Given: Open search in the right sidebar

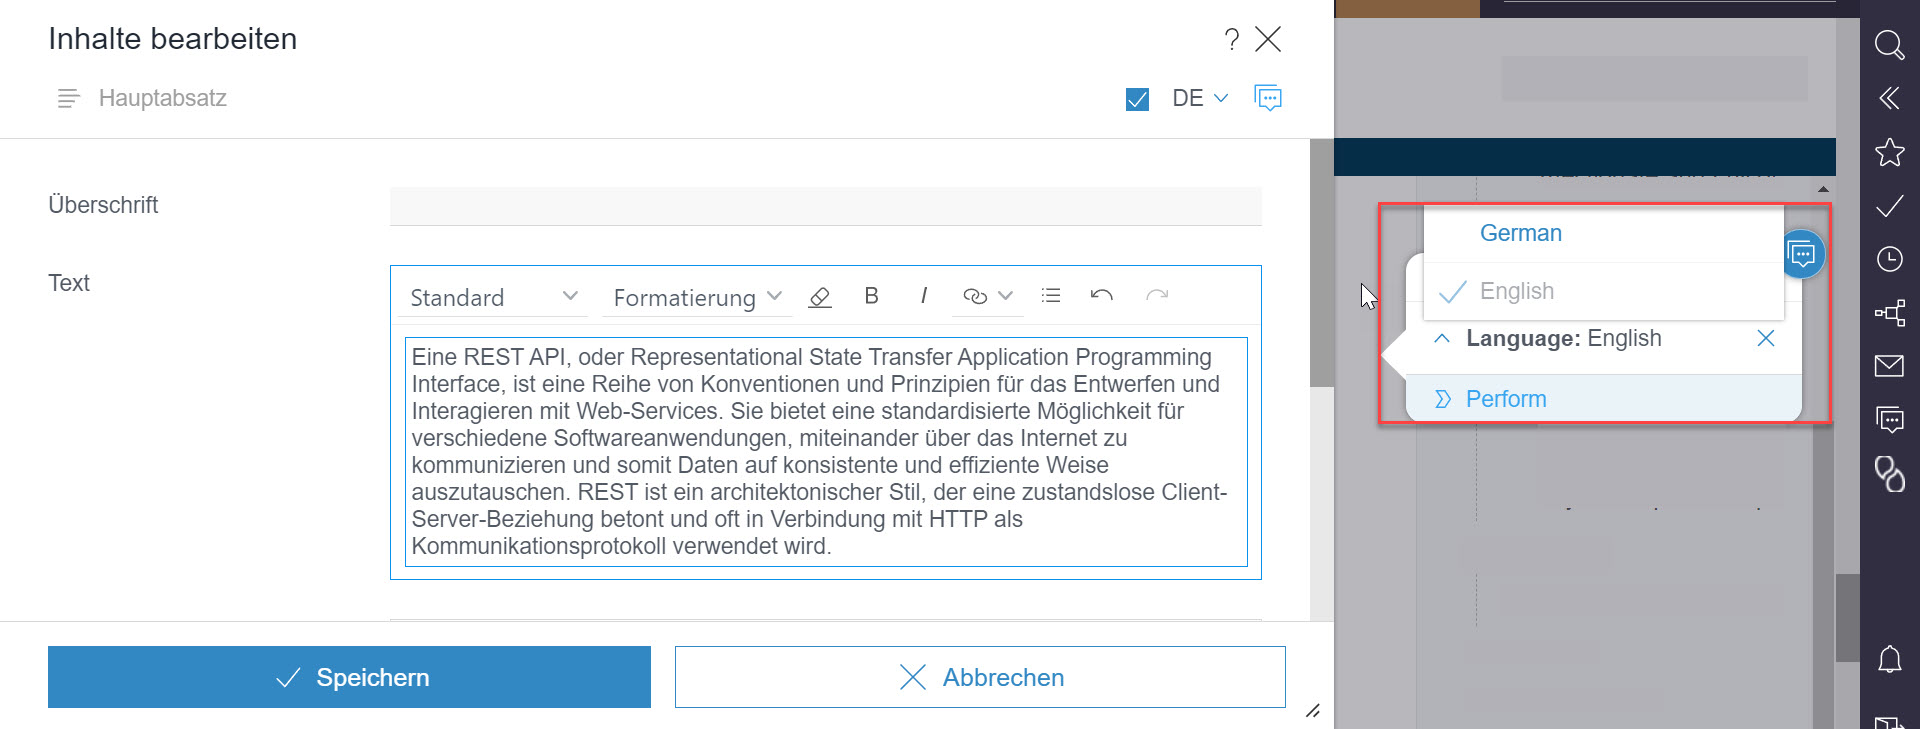Looking at the screenshot, I should pyautogui.click(x=1889, y=45).
